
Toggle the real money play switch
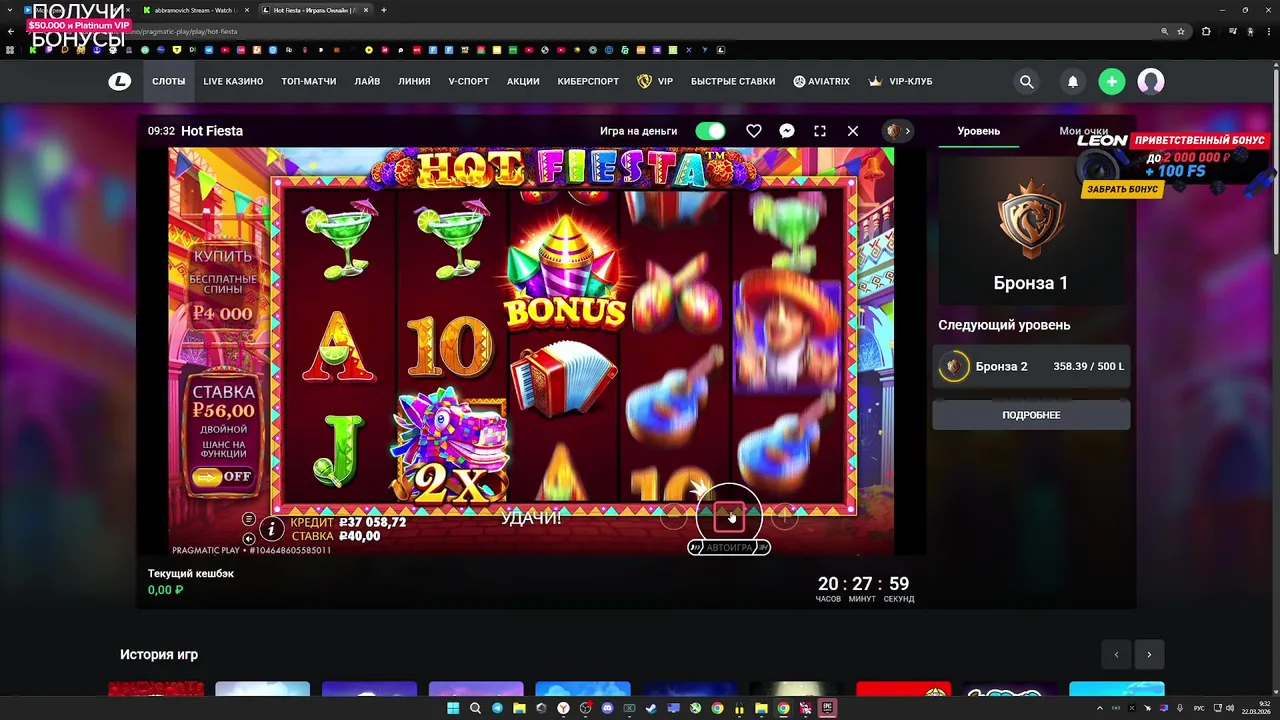[x=710, y=131]
